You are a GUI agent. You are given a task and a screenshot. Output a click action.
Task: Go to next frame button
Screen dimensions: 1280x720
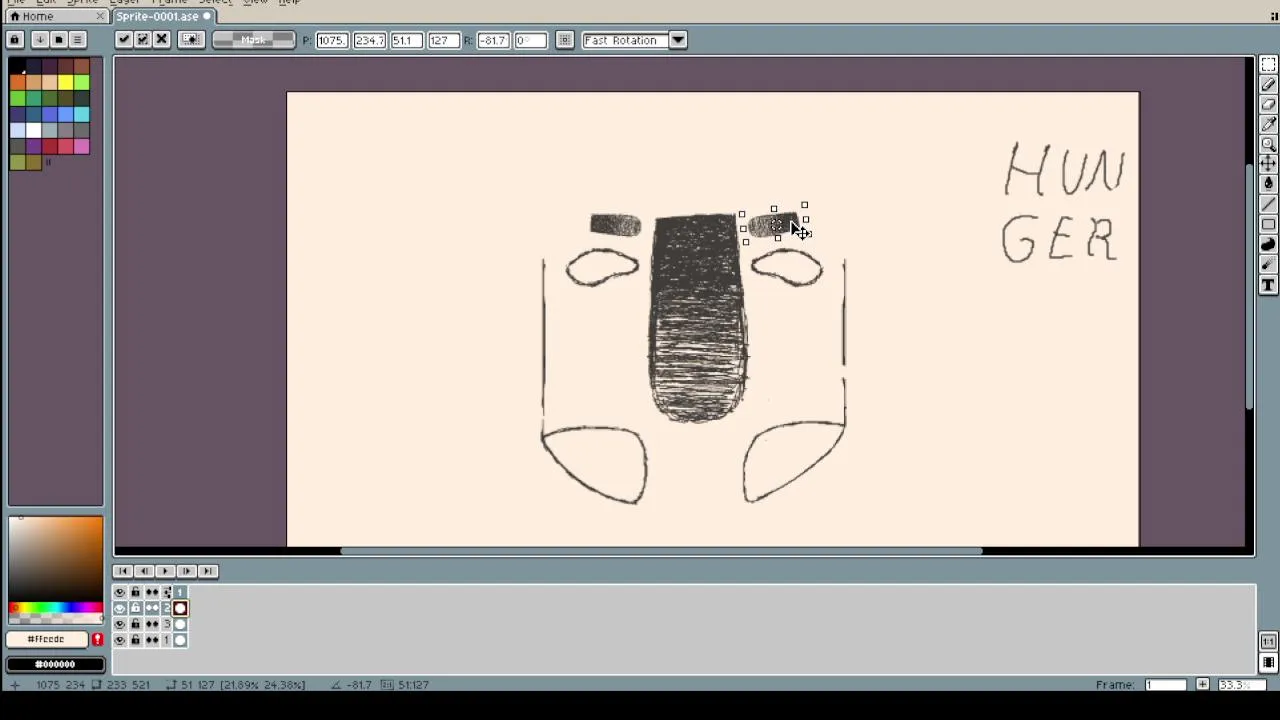(186, 571)
